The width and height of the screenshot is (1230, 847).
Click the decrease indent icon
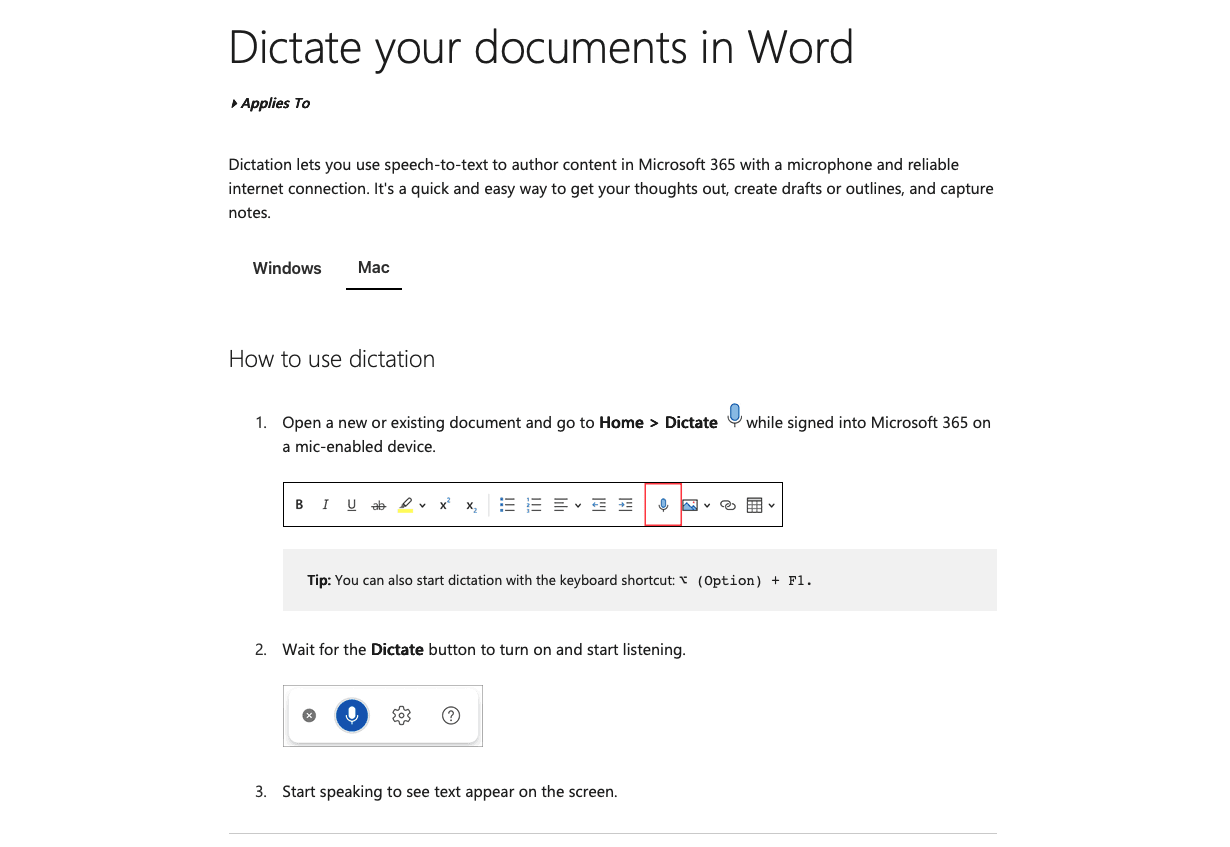599,505
